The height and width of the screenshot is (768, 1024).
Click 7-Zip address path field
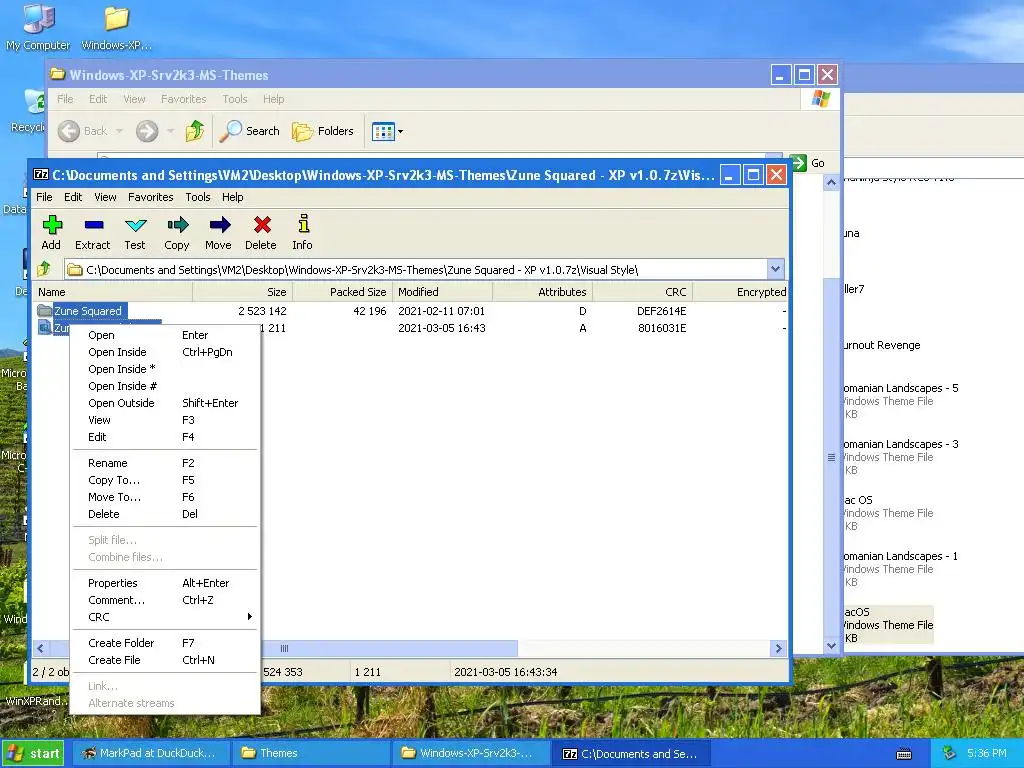[417, 269]
